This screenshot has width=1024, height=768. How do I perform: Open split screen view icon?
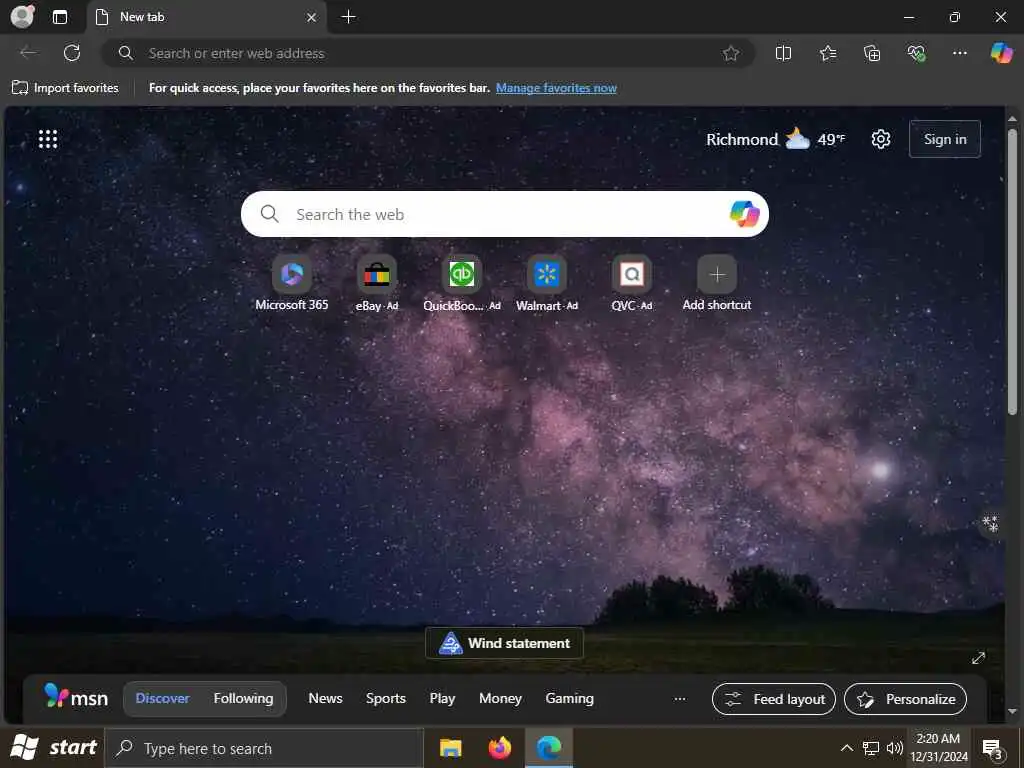783,53
